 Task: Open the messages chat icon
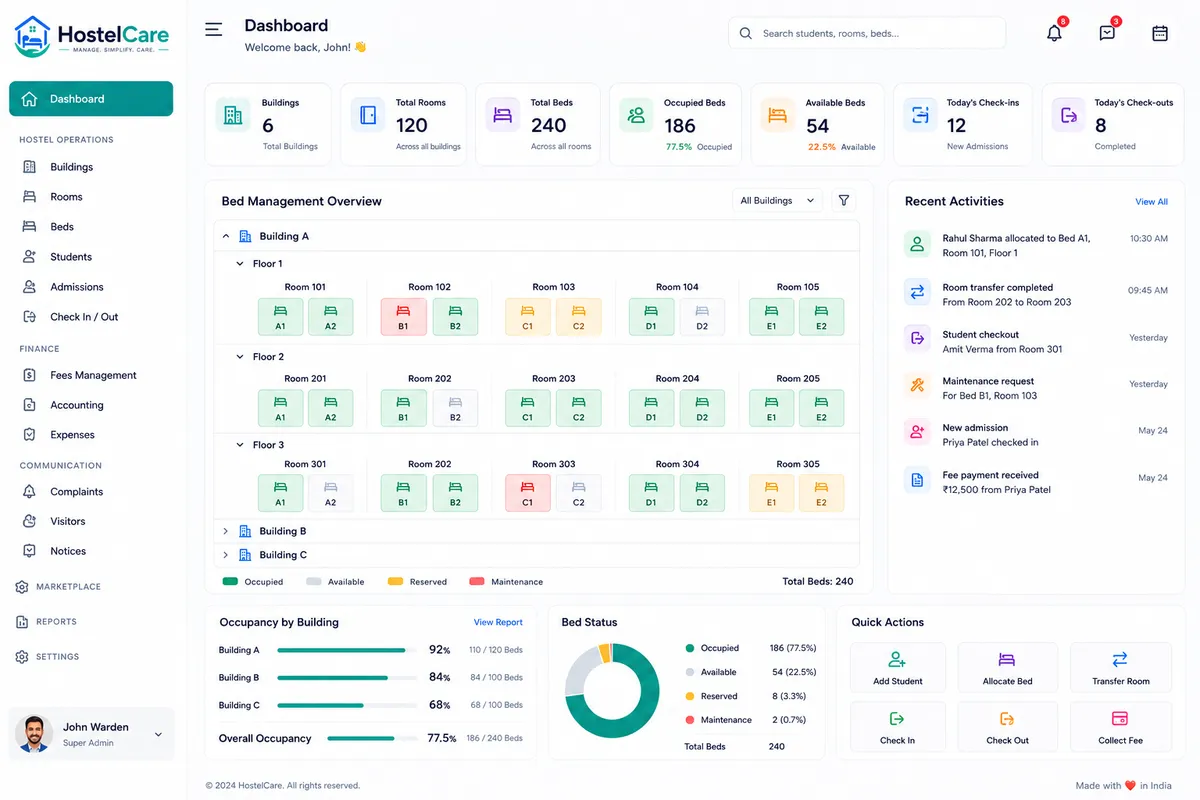pos(1107,33)
